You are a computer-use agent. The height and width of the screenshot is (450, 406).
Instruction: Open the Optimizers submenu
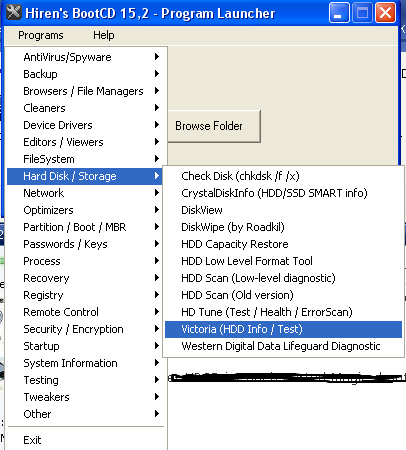(85, 210)
